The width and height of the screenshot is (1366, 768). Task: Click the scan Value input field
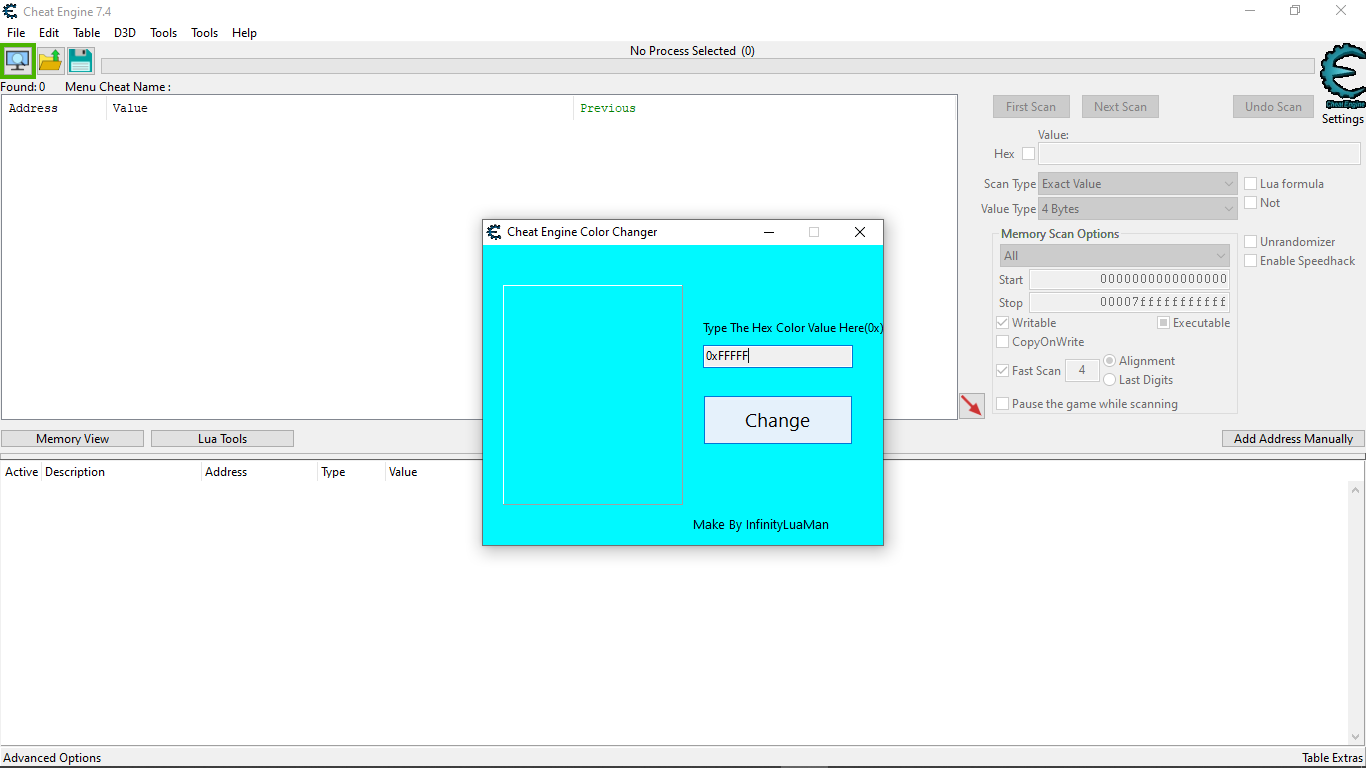click(x=1199, y=153)
